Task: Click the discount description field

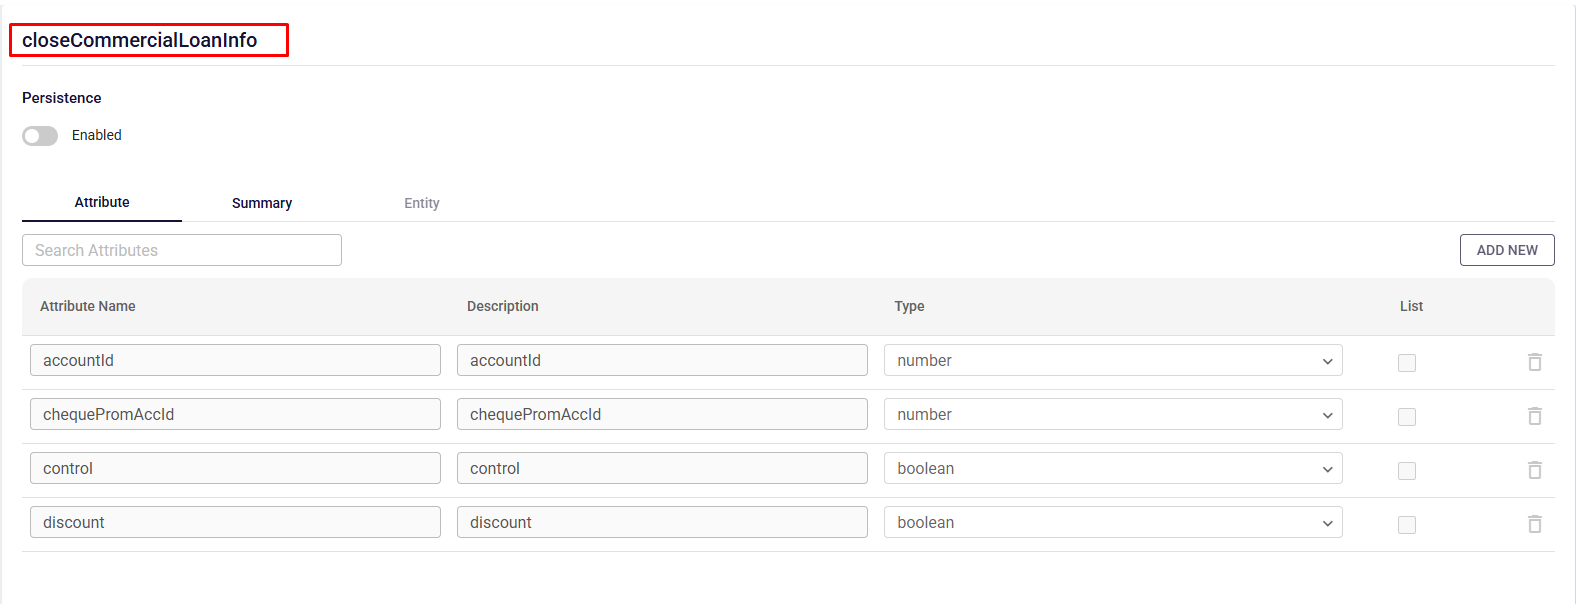Action: coord(661,523)
